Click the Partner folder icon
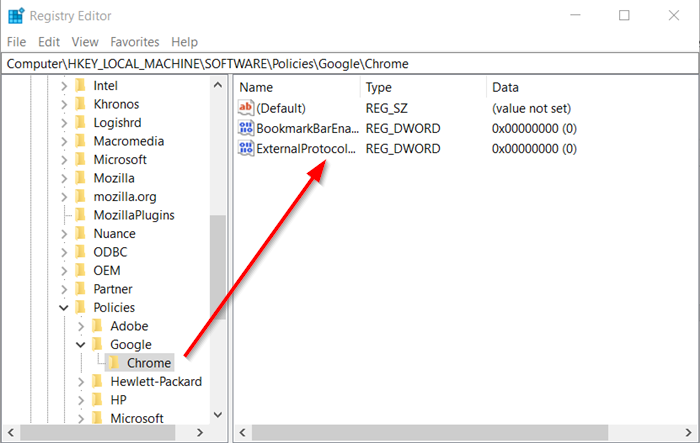 [81, 289]
